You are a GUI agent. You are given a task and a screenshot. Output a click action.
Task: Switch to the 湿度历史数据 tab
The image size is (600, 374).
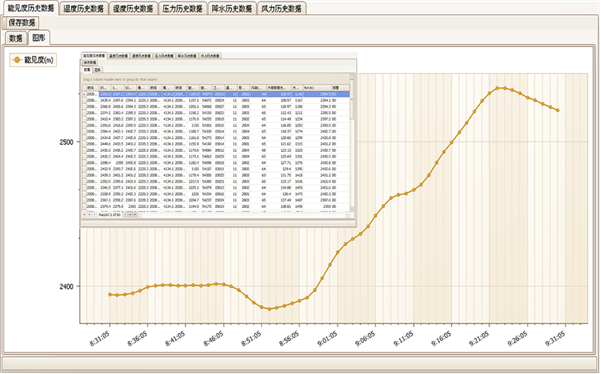coord(133,8)
